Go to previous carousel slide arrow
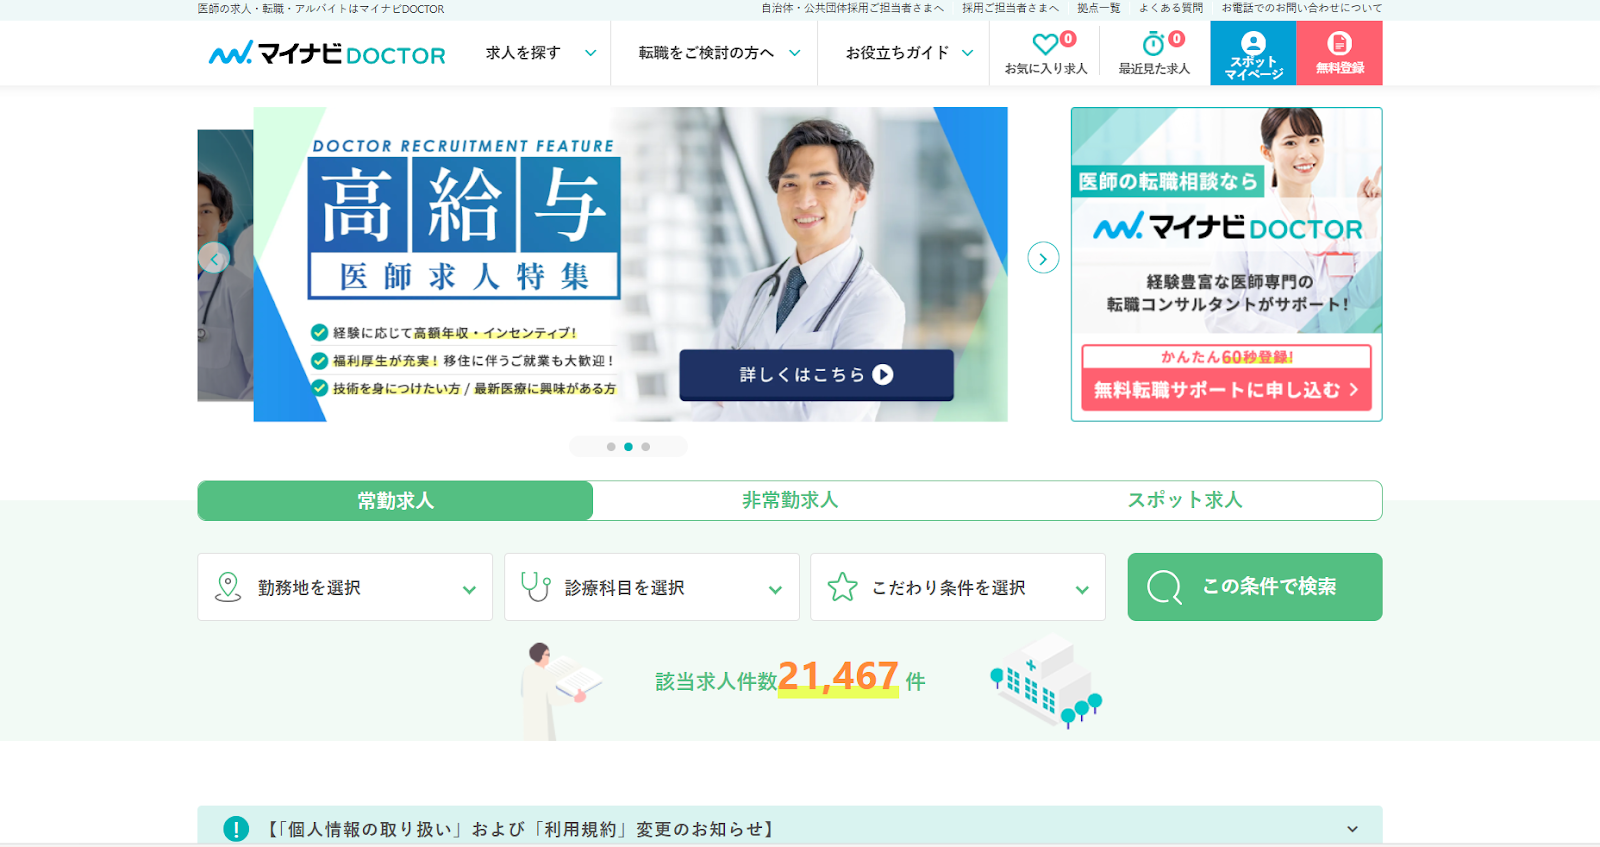 [214, 259]
